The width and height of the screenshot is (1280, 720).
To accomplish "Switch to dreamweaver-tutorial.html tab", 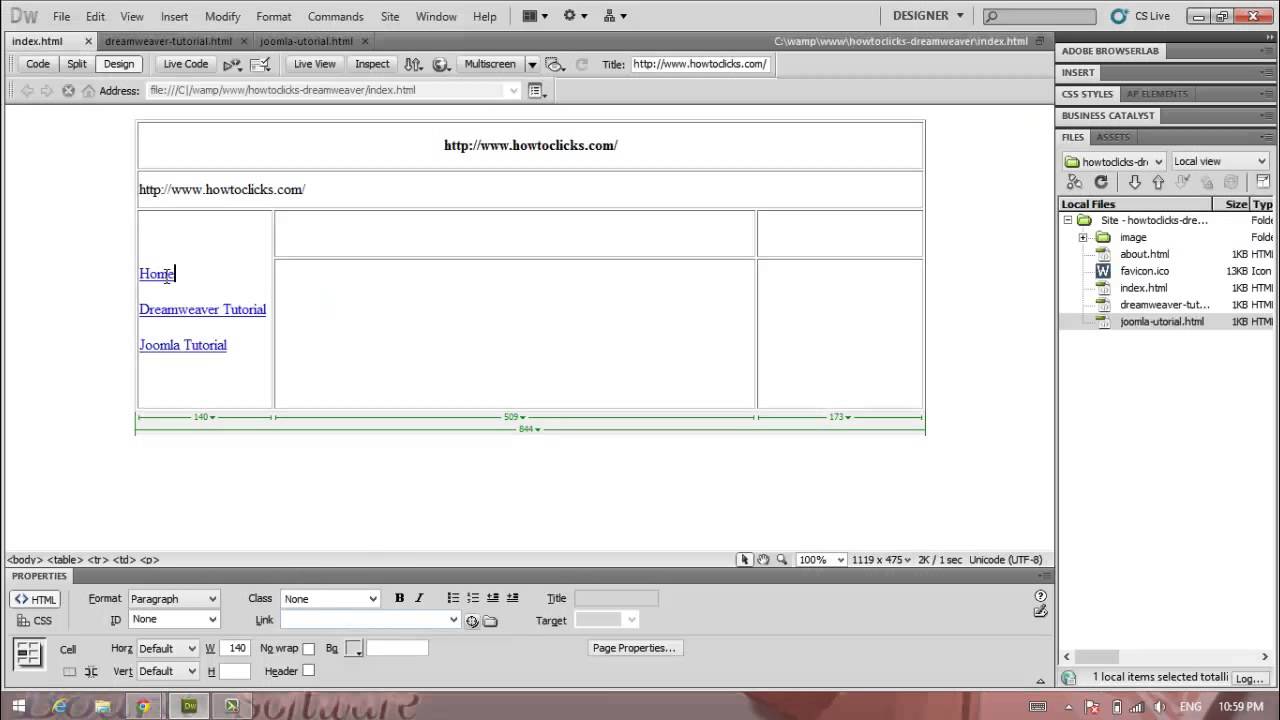I will (x=168, y=41).
